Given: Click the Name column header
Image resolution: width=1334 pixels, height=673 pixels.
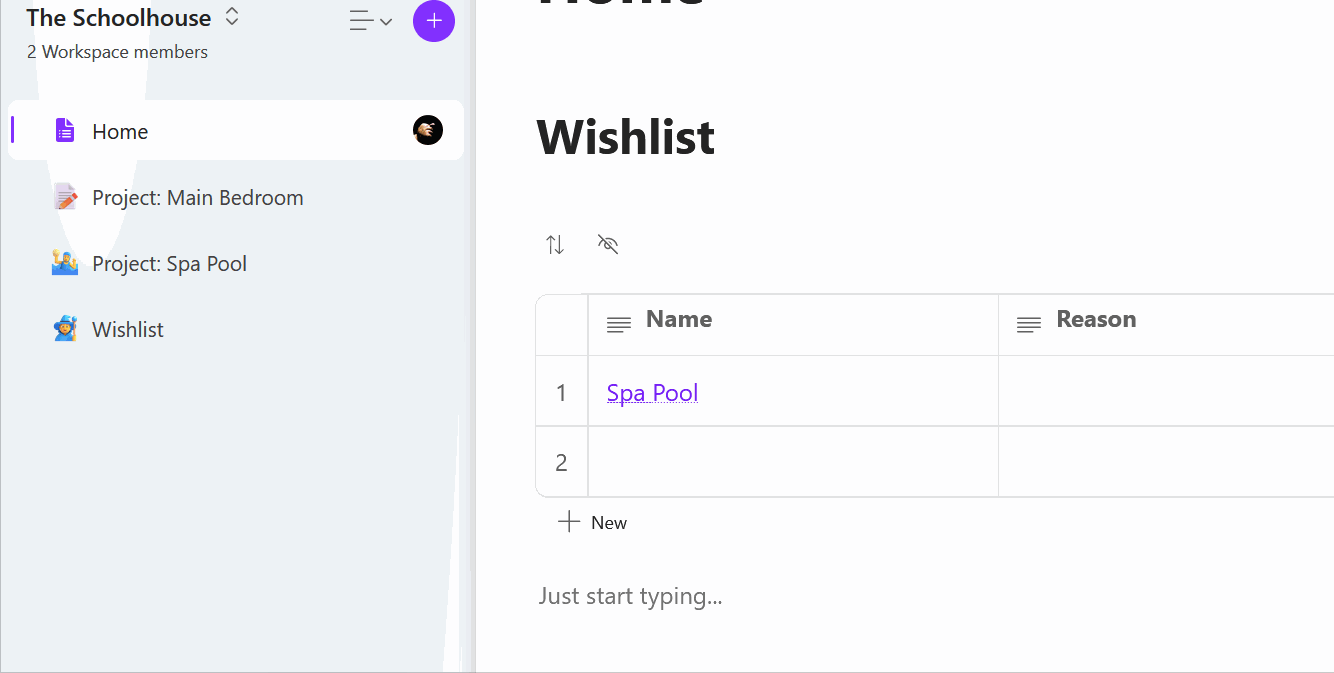Looking at the screenshot, I should click(x=679, y=320).
